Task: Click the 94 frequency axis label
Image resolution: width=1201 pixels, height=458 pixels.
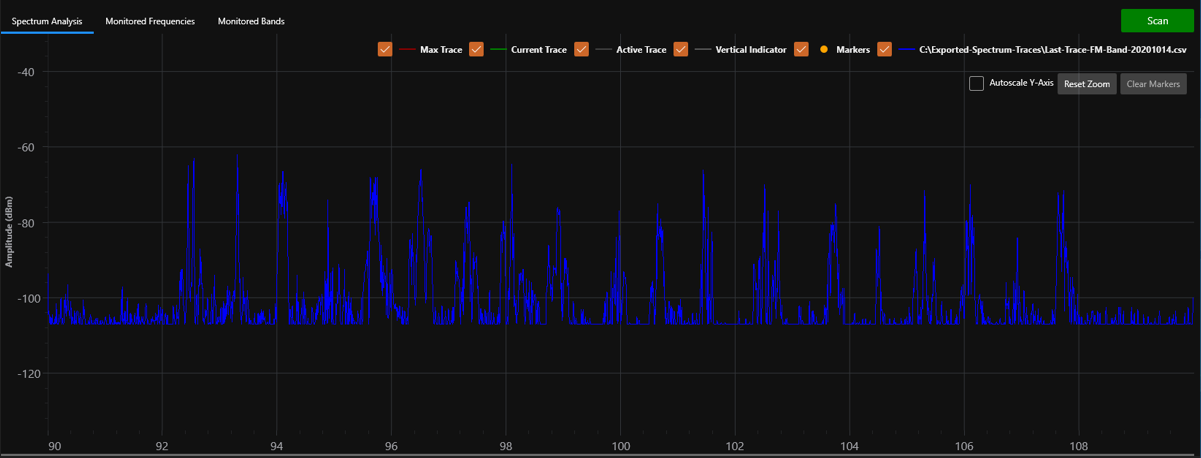Action: click(277, 446)
